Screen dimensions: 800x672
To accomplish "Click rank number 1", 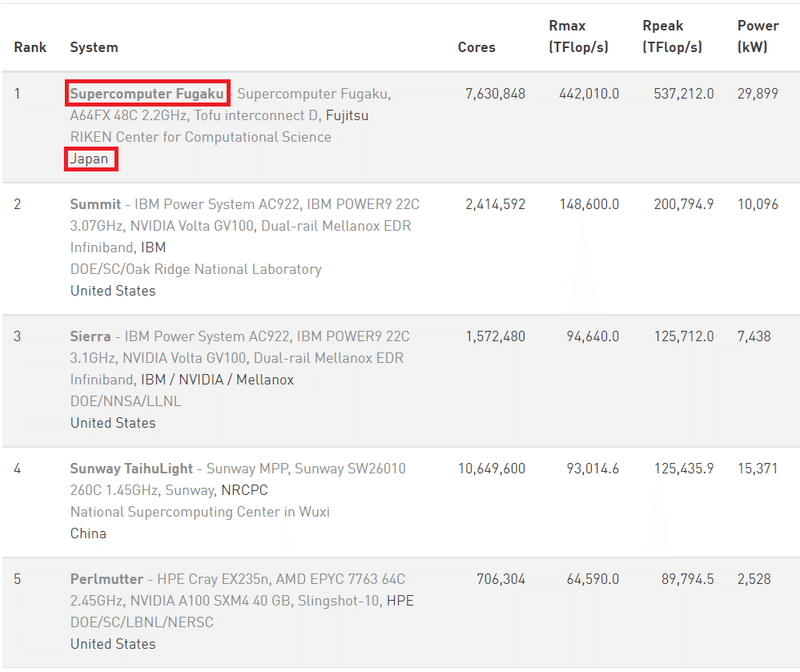I will point(17,94).
